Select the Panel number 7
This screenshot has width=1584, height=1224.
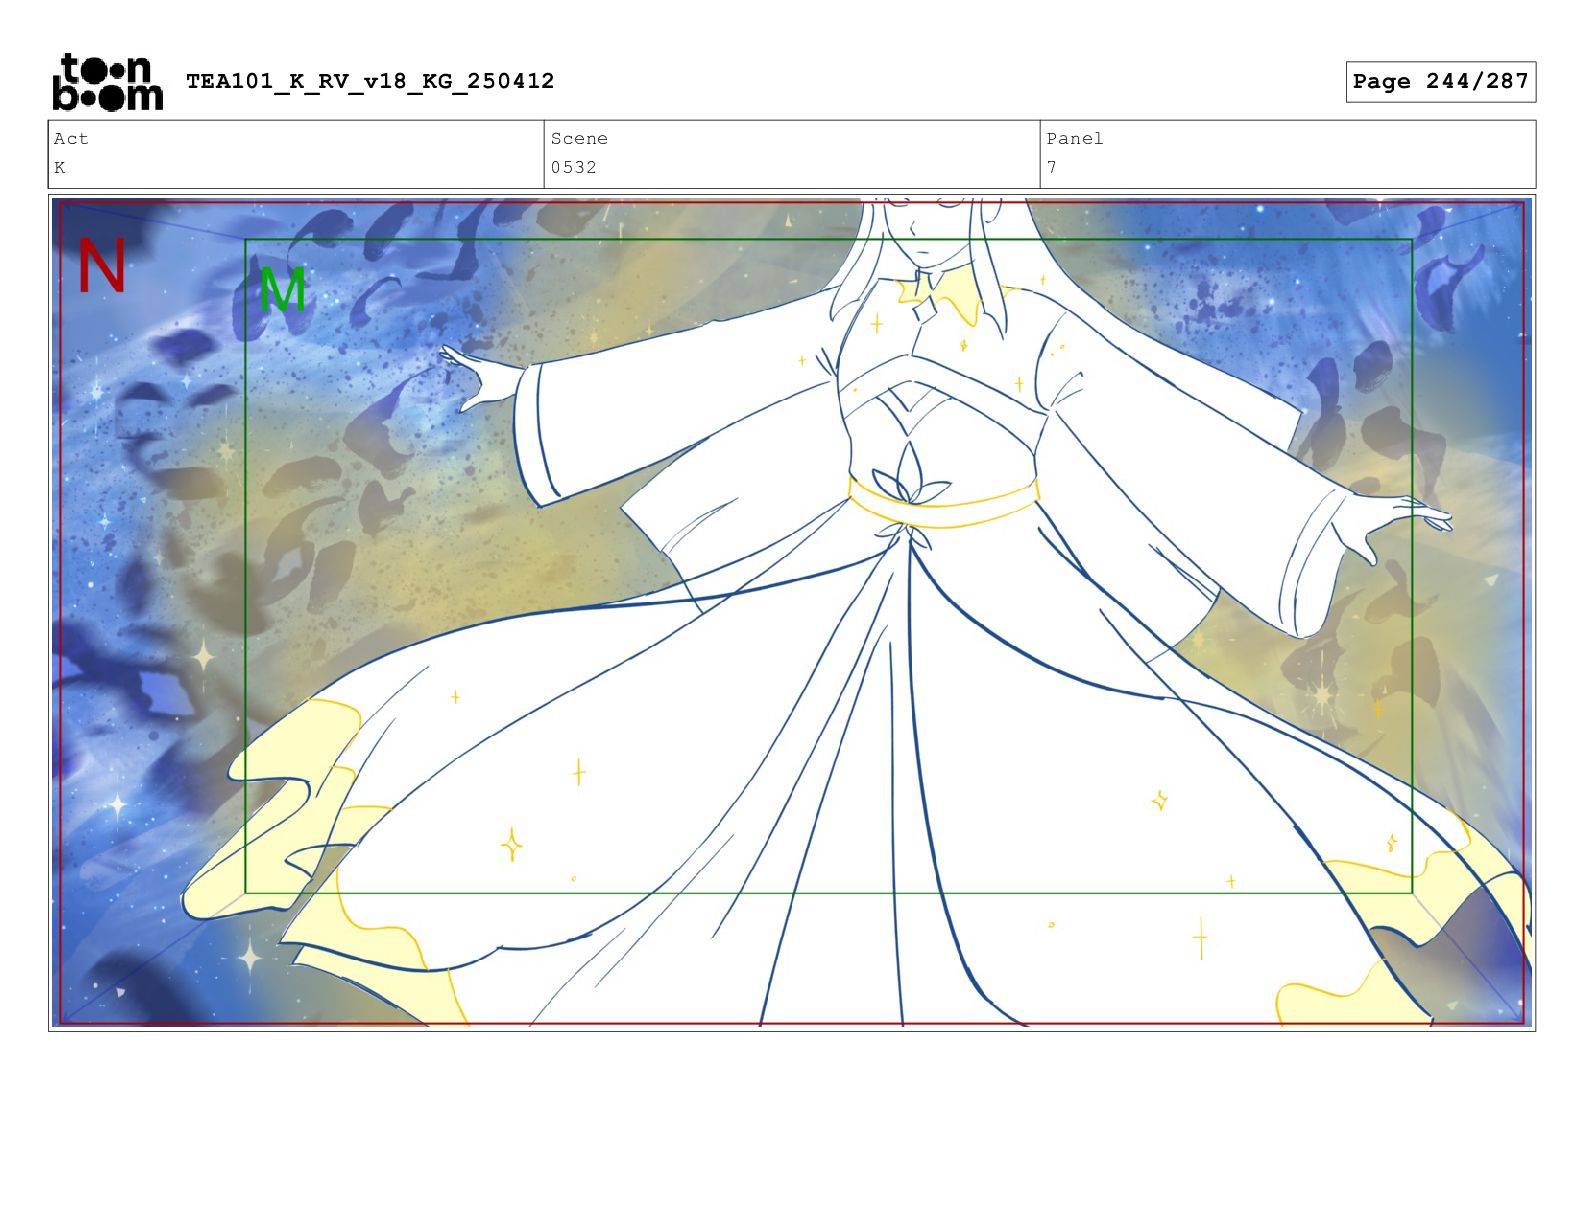point(1052,167)
